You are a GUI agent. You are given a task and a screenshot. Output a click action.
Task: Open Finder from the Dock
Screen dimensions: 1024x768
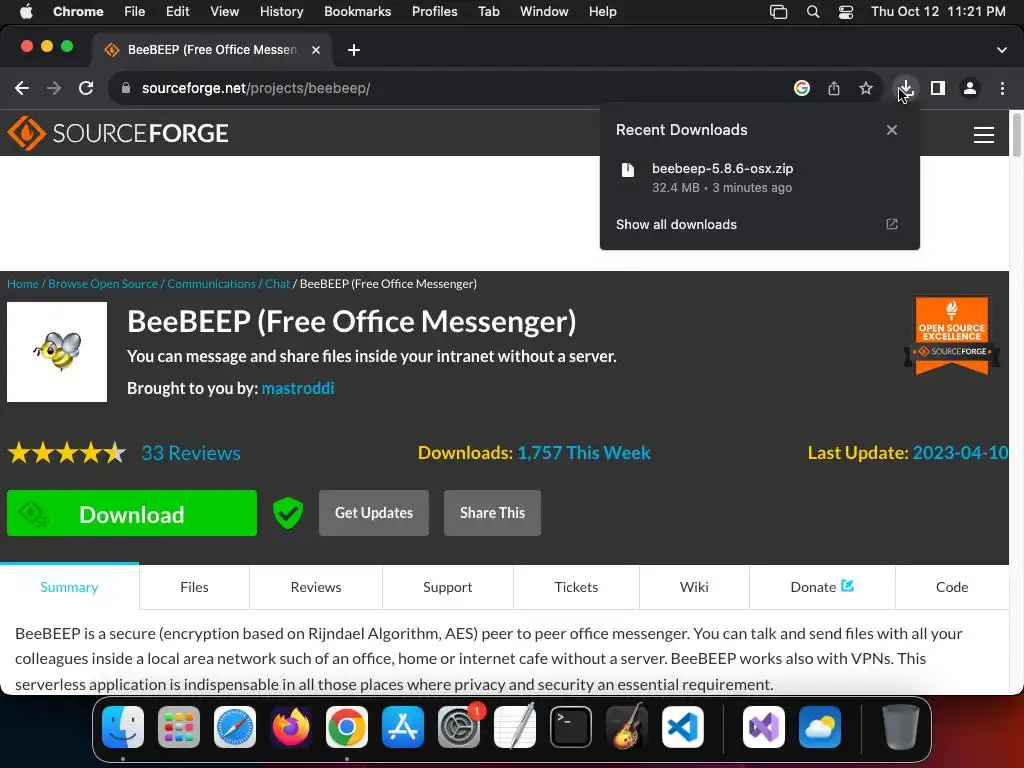click(x=123, y=727)
